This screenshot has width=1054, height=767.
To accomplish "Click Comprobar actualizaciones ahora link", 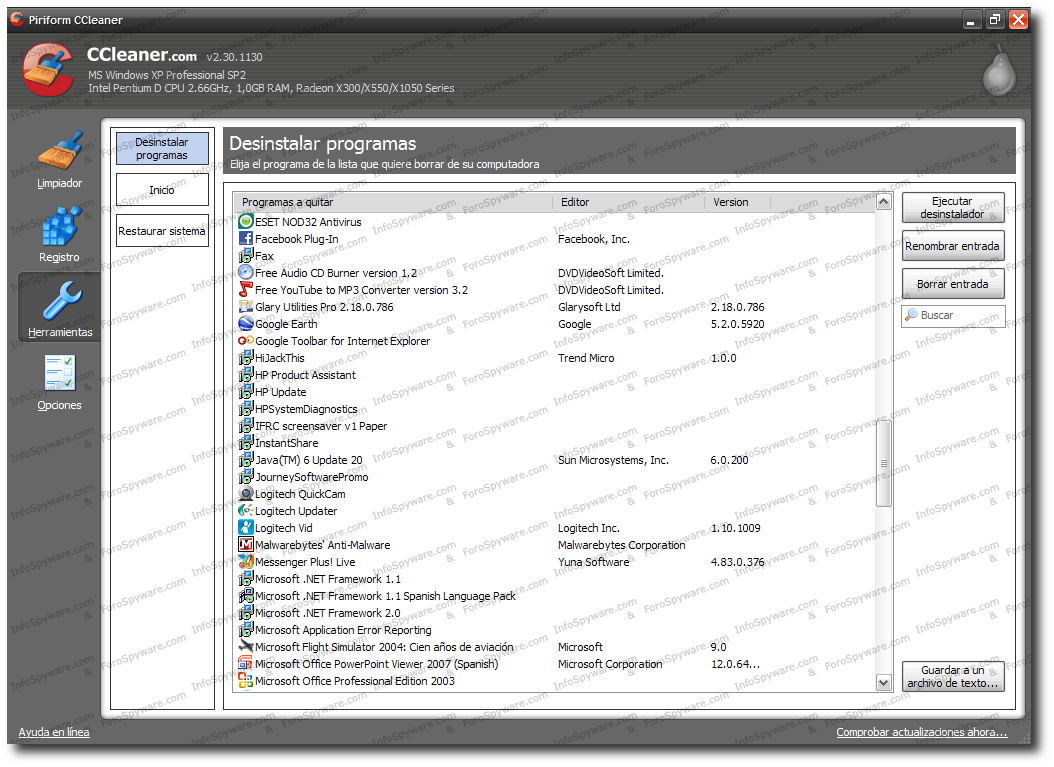I will tap(922, 732).
